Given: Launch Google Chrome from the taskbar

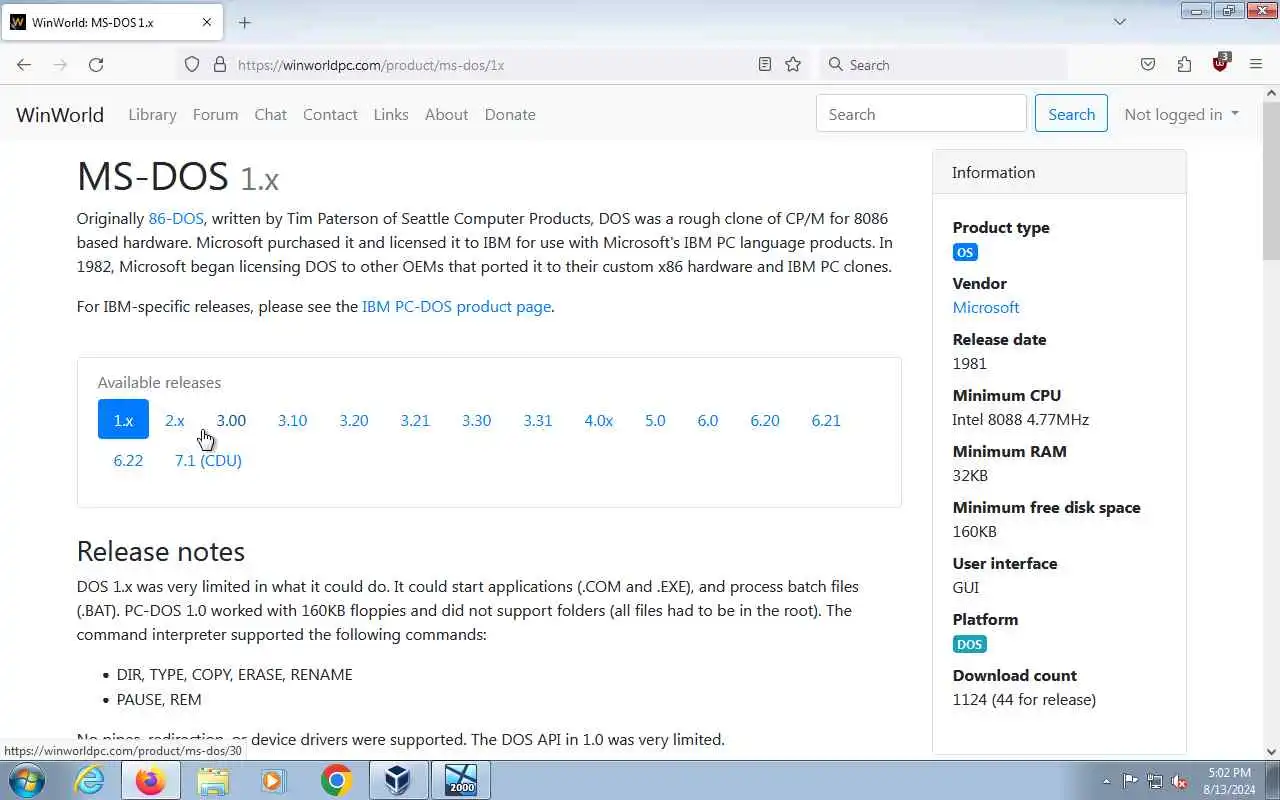Looking at the screenshot, I should 337,780.
